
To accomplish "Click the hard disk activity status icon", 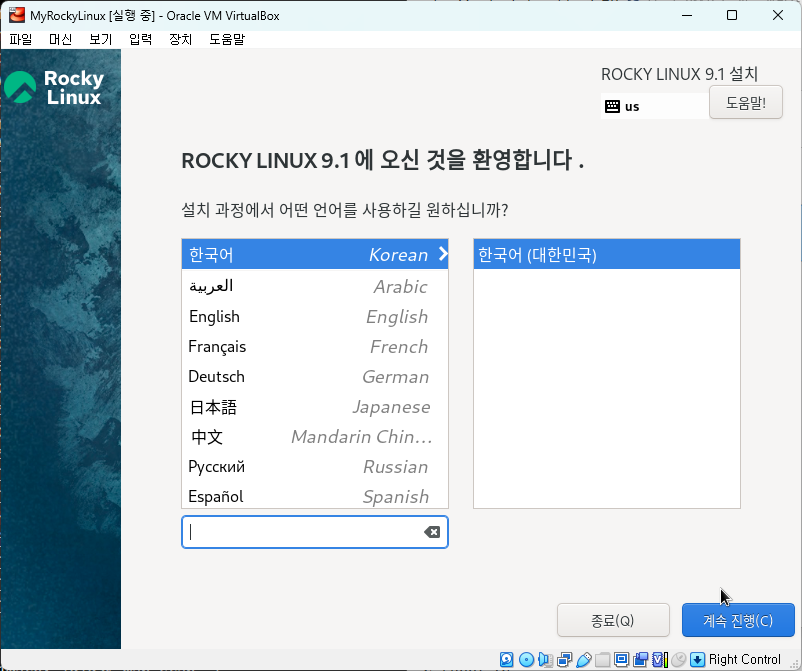I will (506, 659).
